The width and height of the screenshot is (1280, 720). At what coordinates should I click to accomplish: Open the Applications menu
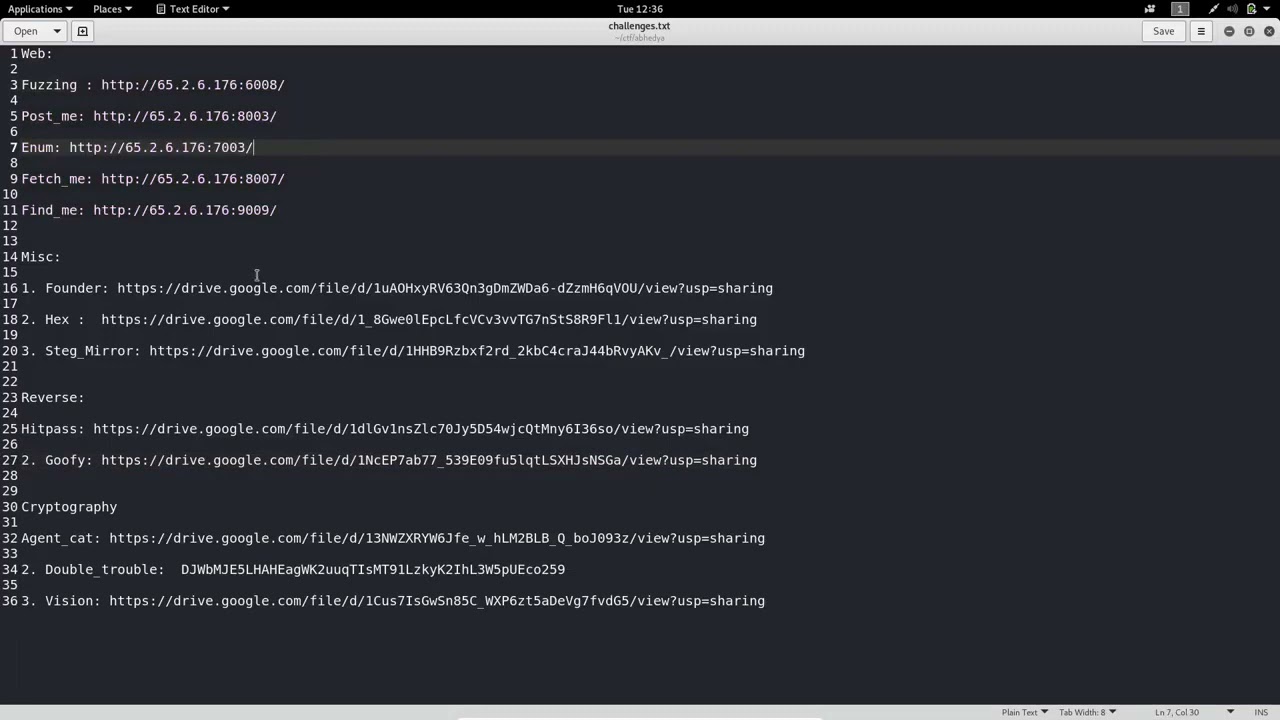[40, 9]
